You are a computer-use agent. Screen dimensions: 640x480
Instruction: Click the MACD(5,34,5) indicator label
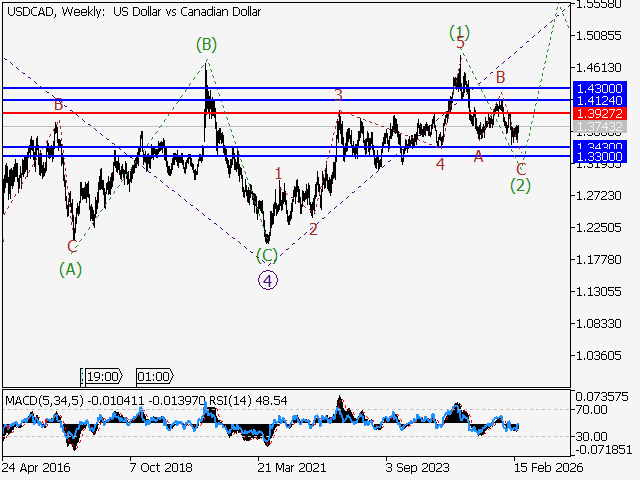point(44,401)
